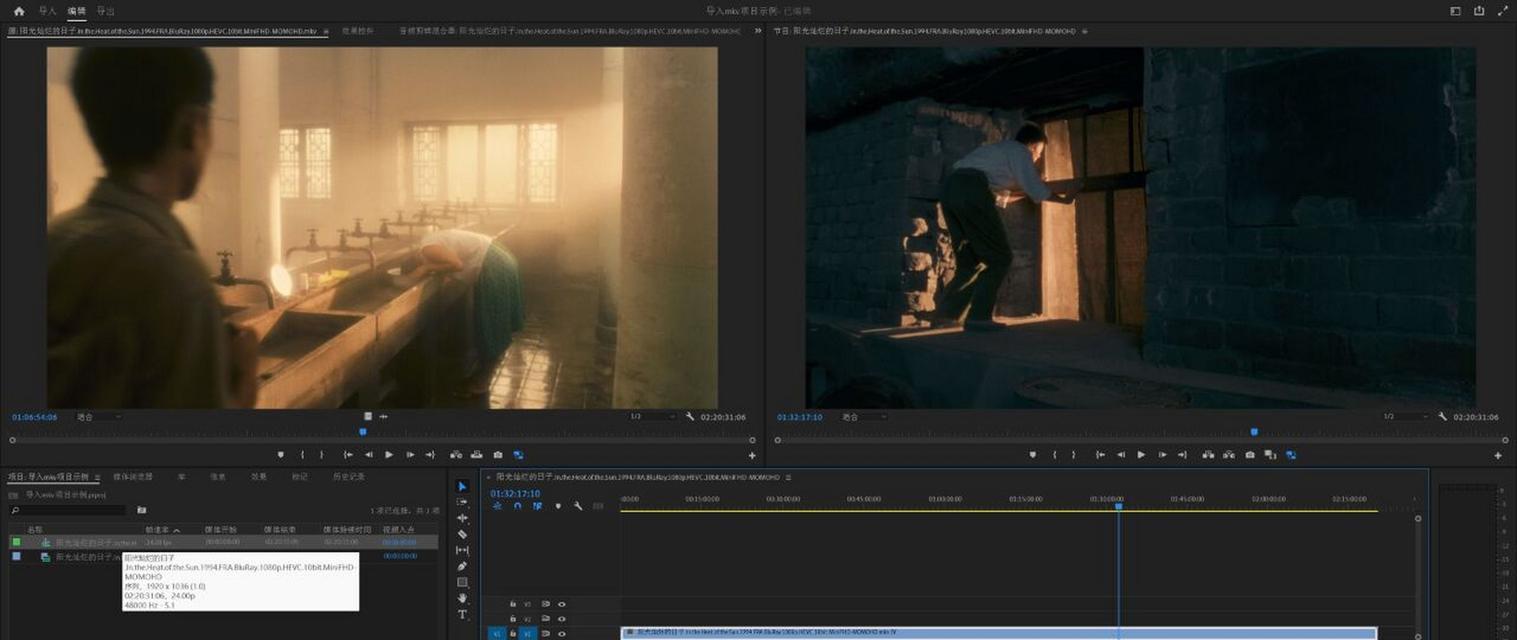The width and height of the screenshot is (1517, 640).
Task: Click Overwrite button in Source monitor
Action: click(x=477, y=454)
